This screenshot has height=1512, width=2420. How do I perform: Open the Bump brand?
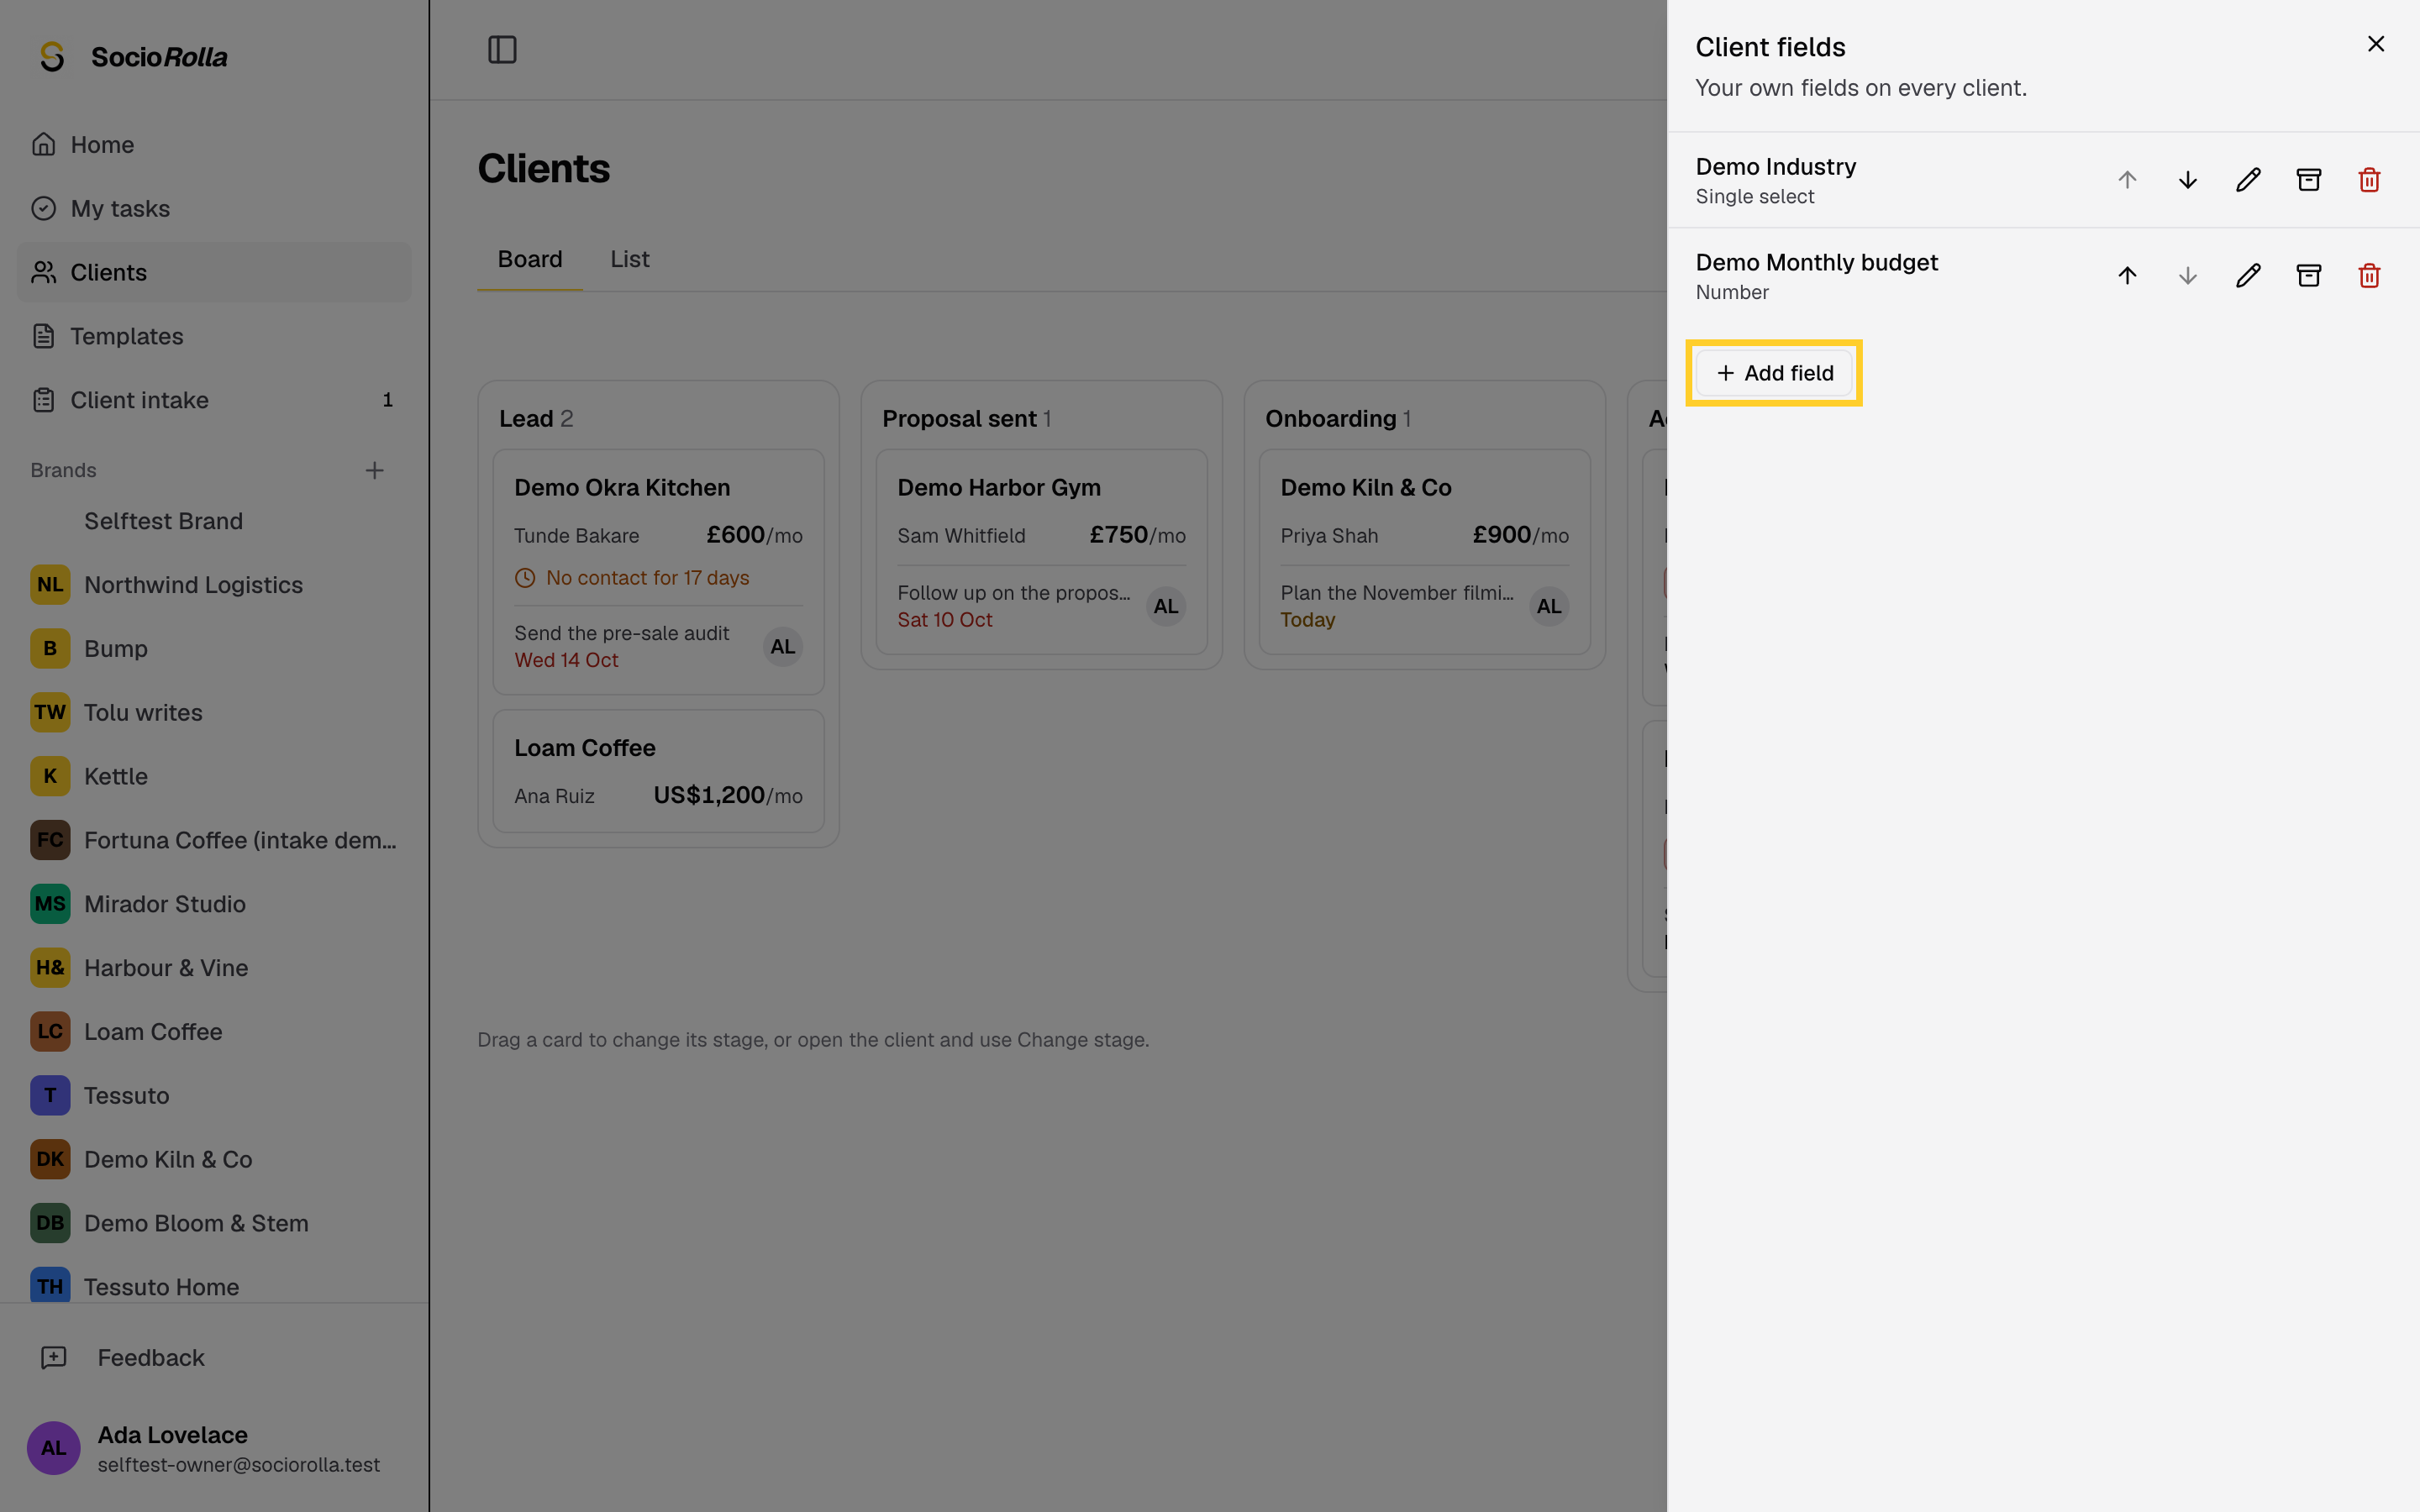tap(214, 649)
